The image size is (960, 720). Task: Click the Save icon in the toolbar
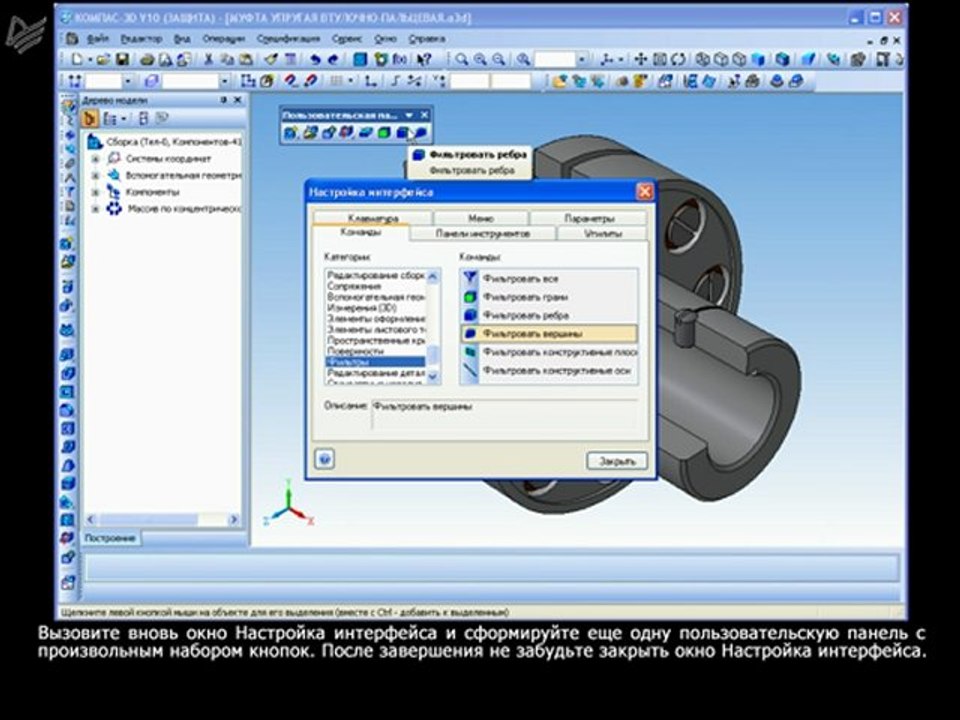[x=121, y=60]
